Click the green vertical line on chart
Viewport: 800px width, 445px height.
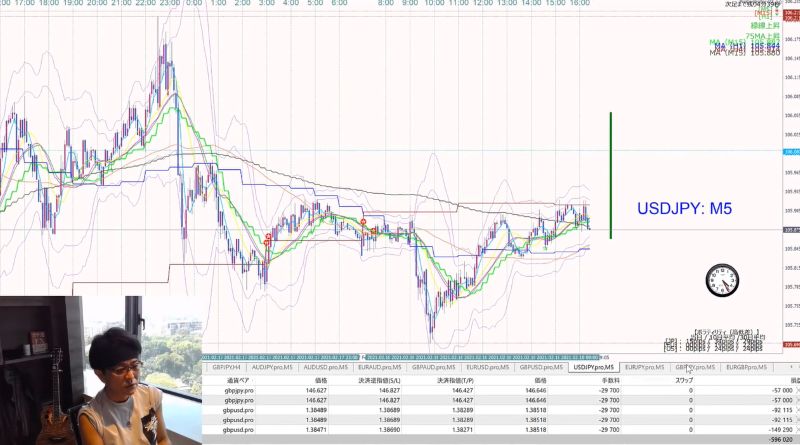pyautogui.click(x=611, y=176)
